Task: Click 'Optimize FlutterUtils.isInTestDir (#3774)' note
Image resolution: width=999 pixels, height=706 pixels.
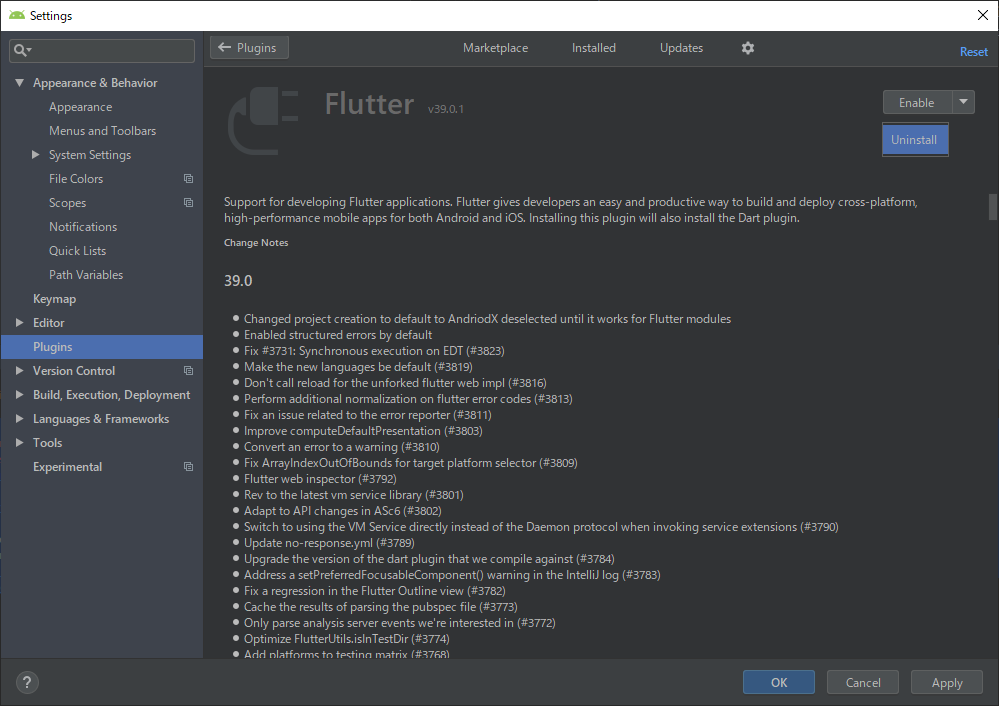Action: [347, 638]
